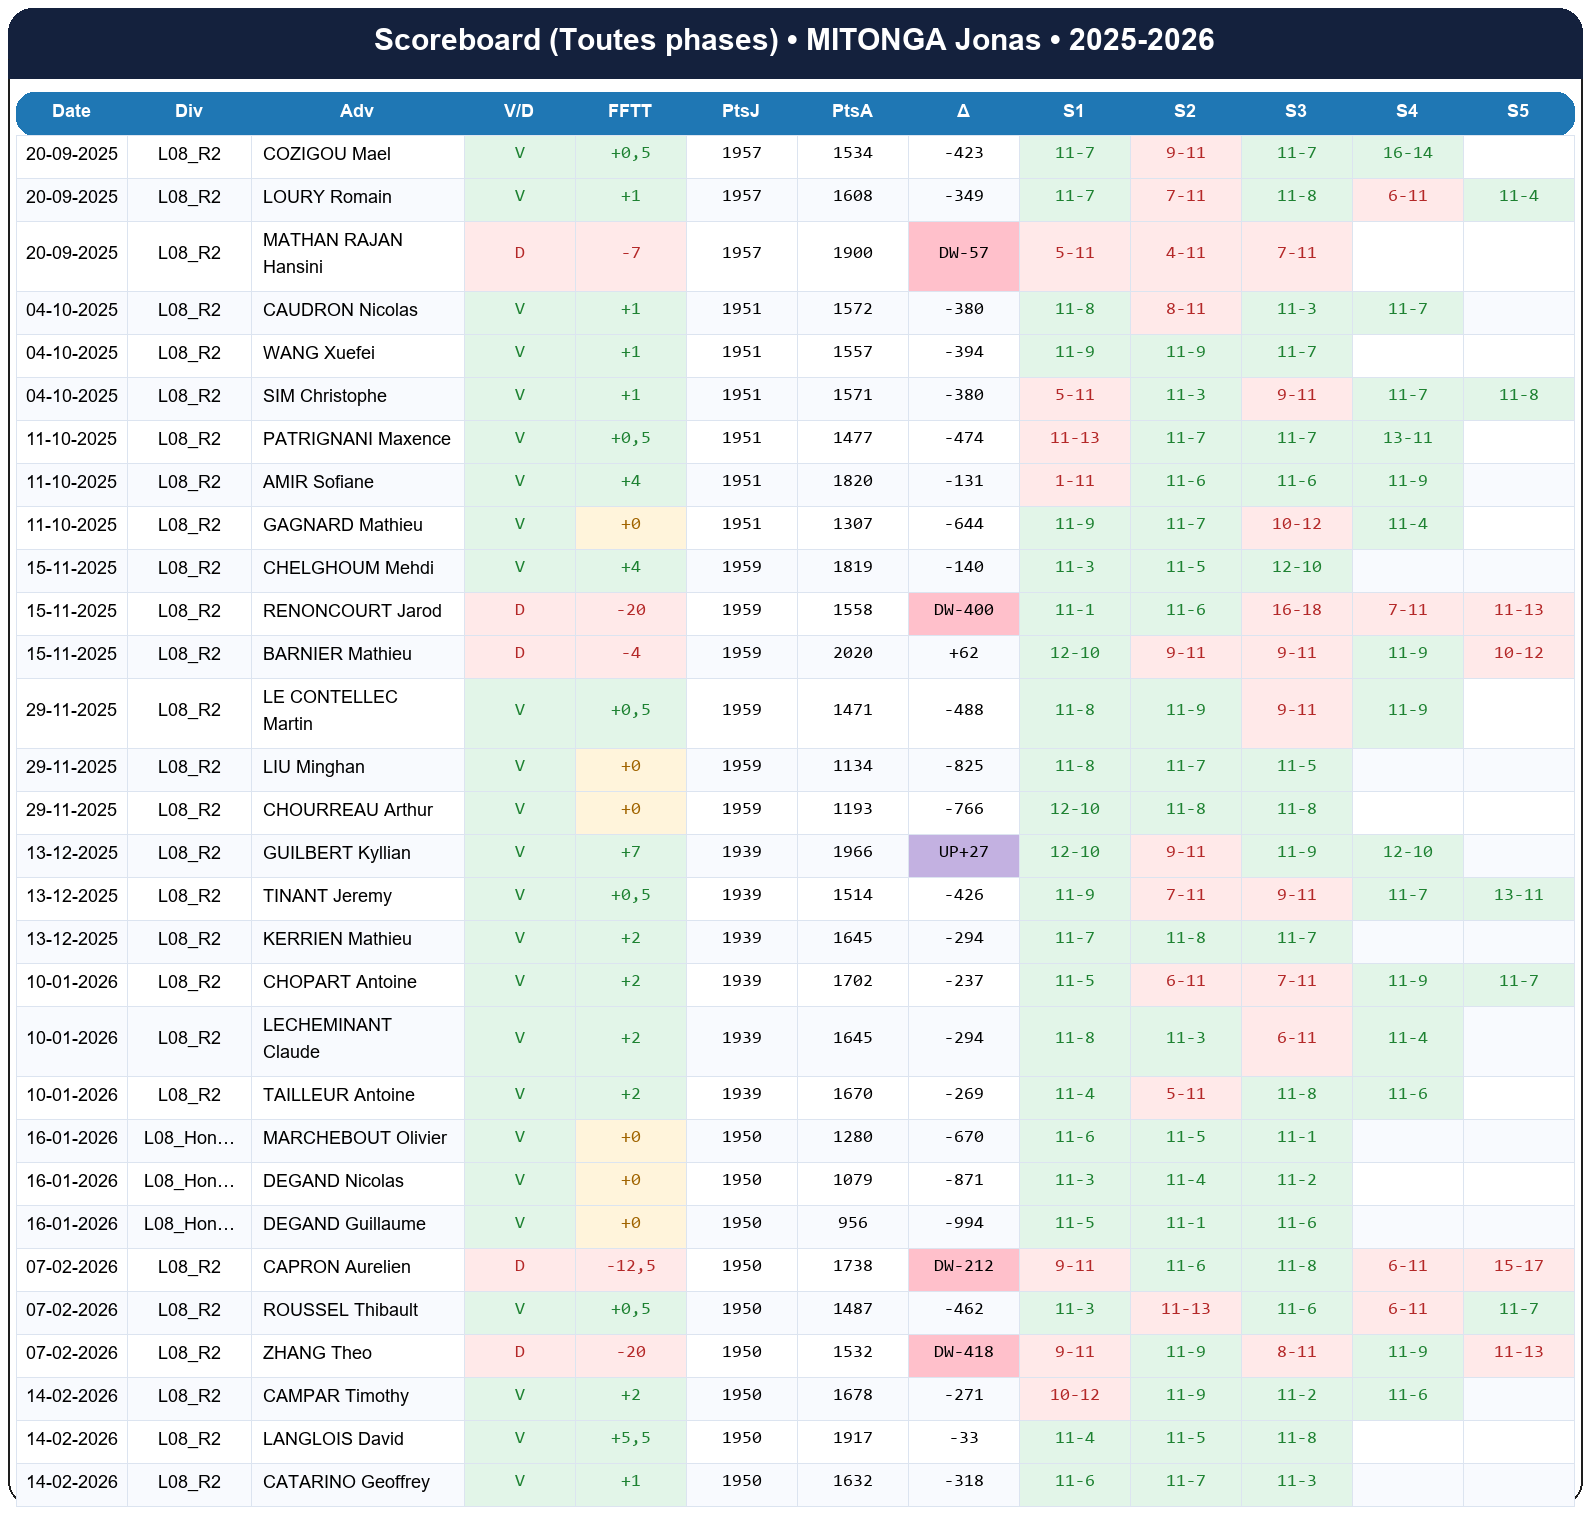This screenshot has width=1590, height=1513.
Task: Select opponent LANGLOIS David
Action: click(333, 1439)
